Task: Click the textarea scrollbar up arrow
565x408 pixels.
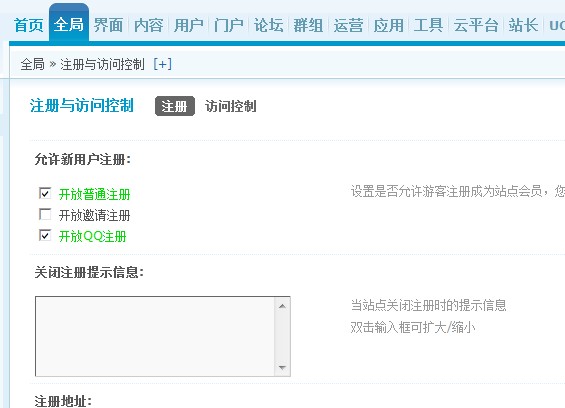Action: tap(282, 306)
